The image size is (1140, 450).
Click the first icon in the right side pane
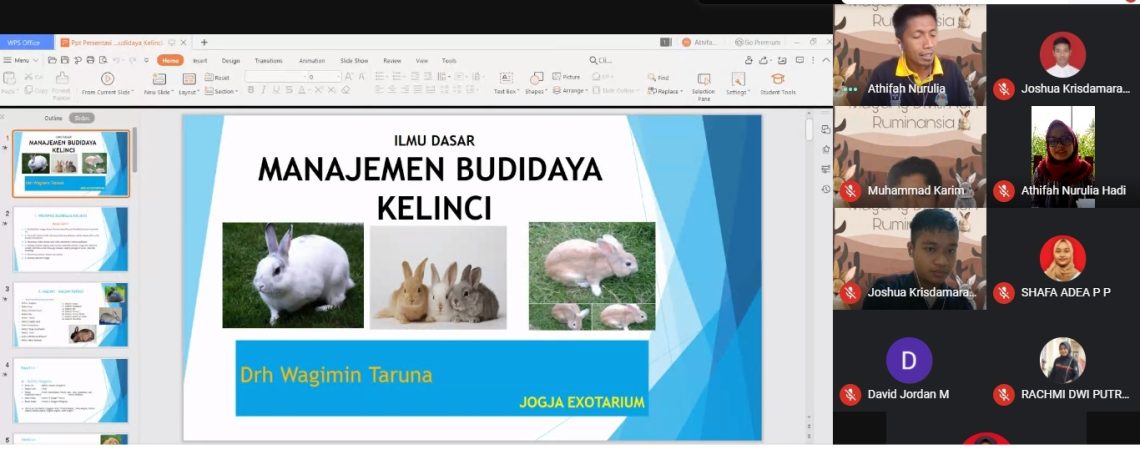point(826,129)
